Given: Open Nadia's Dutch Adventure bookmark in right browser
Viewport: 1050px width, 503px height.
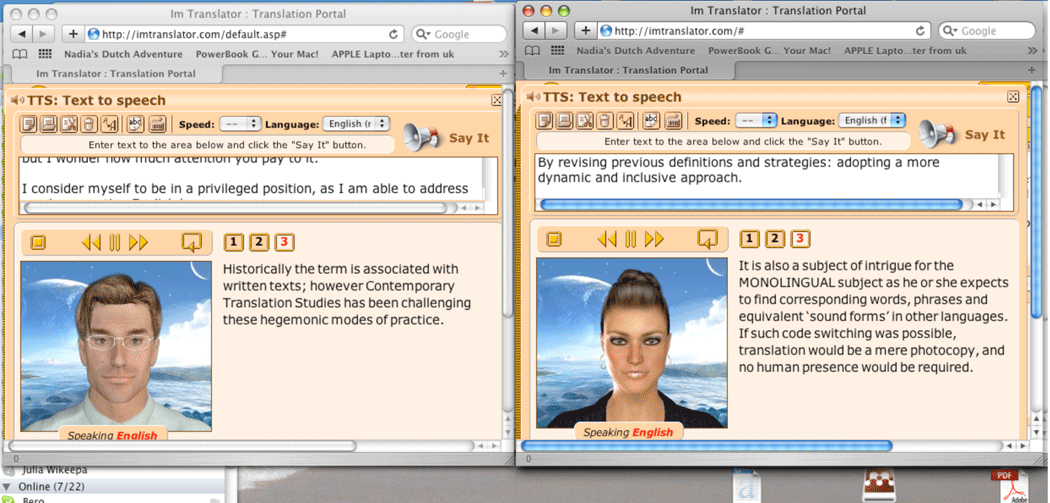Looking at the screenshot, I should 635,51.
